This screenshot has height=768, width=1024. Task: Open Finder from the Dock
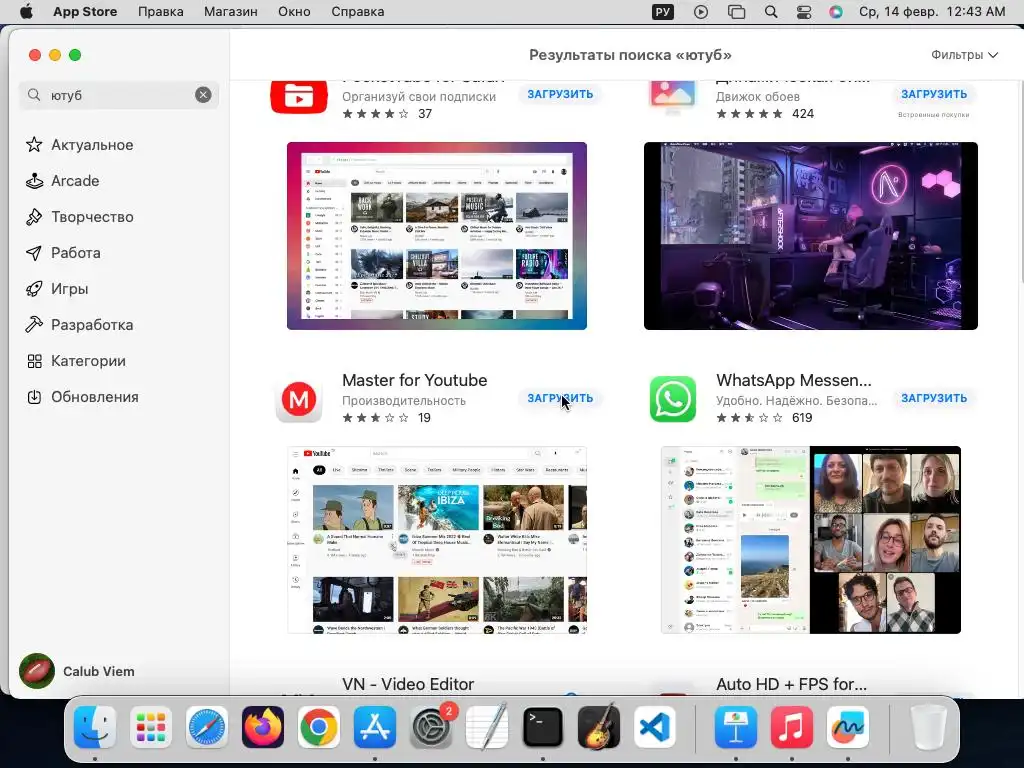pos(95,727)
